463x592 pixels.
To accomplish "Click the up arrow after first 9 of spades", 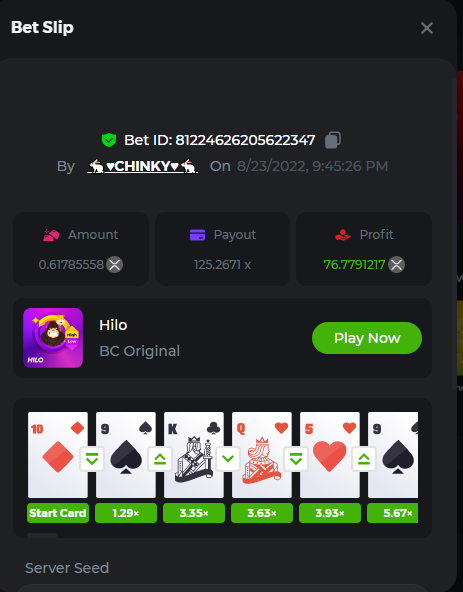I will (x=160, y=459).
